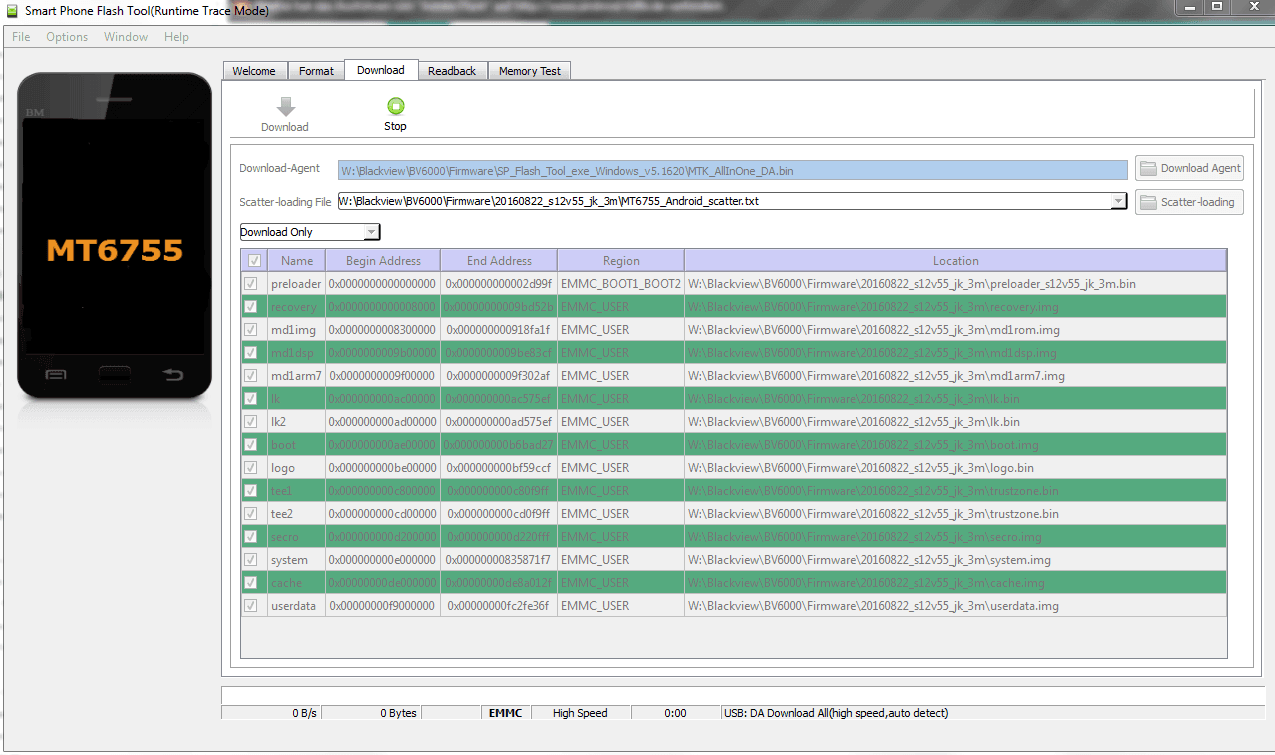Click the lk2 name cell
This screenshot has height=755, width=1275.
(x=297, y=422)
